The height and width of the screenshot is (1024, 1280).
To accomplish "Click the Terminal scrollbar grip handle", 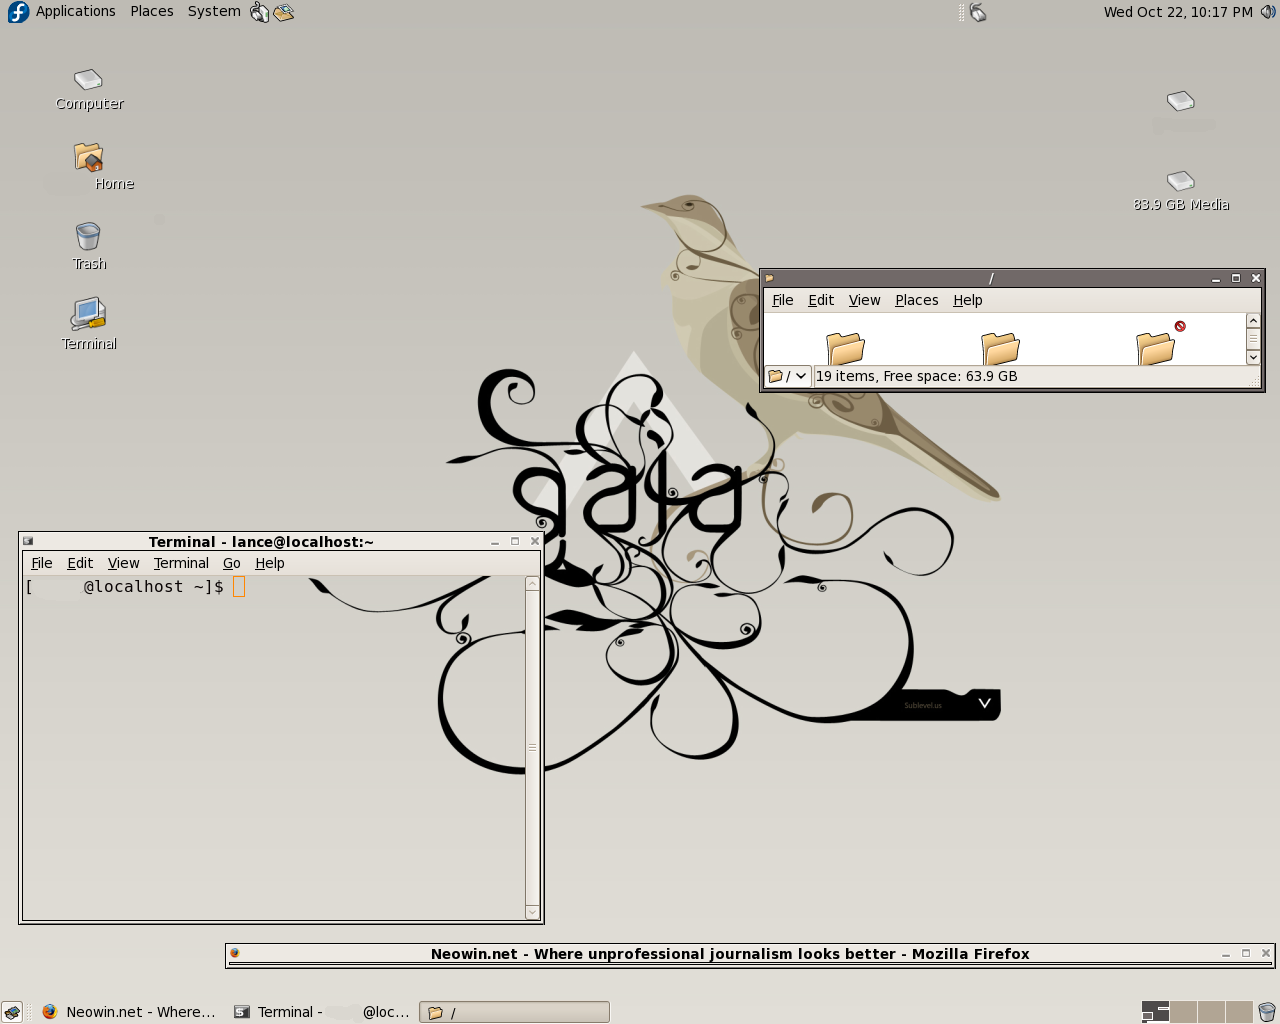I will 532,747.
